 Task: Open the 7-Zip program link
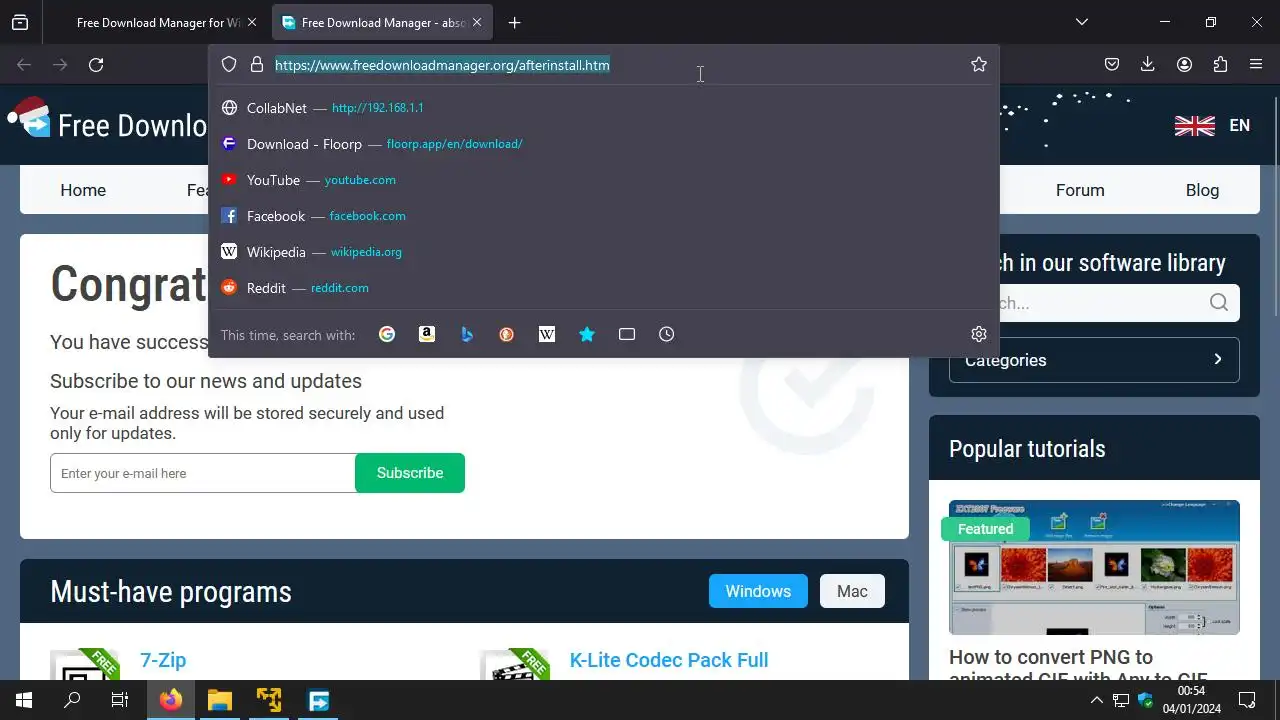coord(163,660)
